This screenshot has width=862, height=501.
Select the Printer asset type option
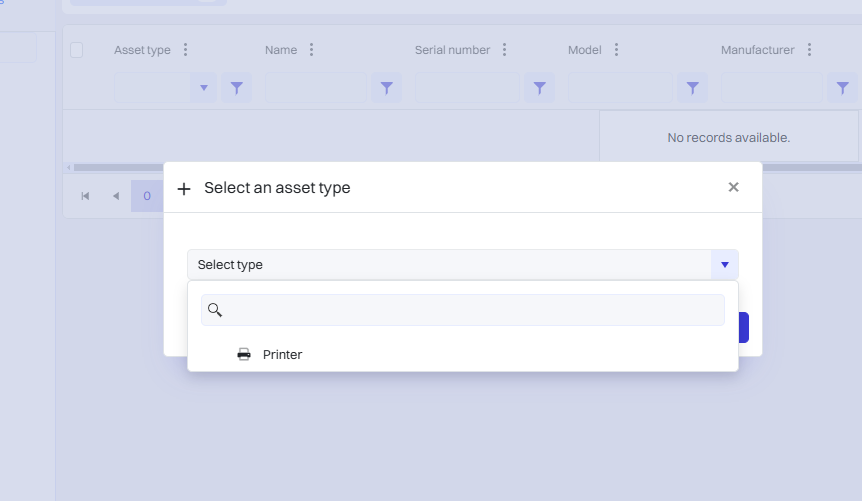[x=282, y=355]
